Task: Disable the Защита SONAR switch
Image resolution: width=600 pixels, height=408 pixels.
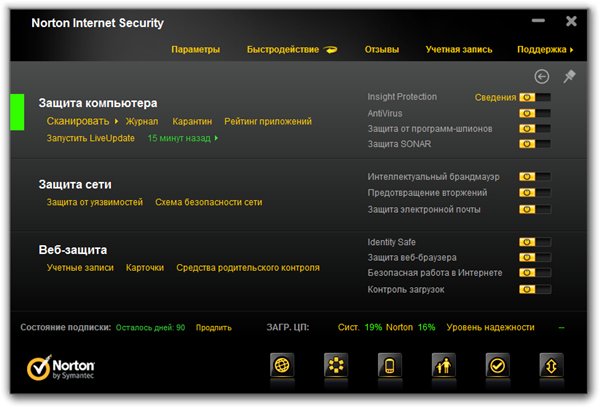Action: coord(533,144)
